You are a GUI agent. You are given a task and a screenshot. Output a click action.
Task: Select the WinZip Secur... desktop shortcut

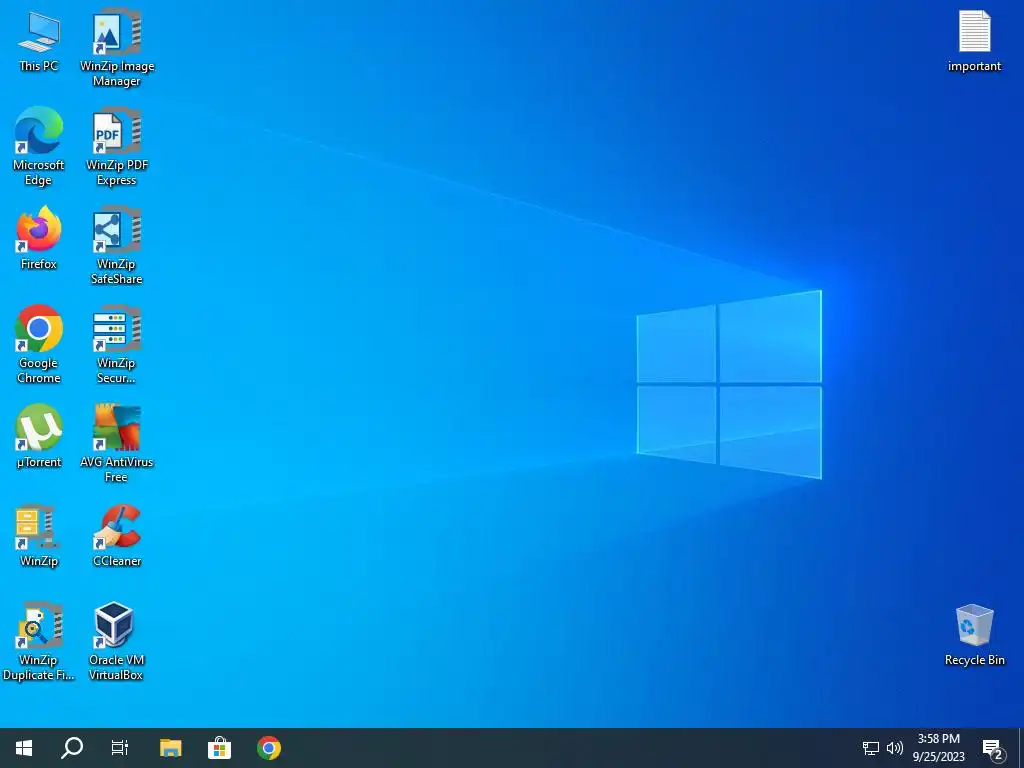[x=117, y=345]
